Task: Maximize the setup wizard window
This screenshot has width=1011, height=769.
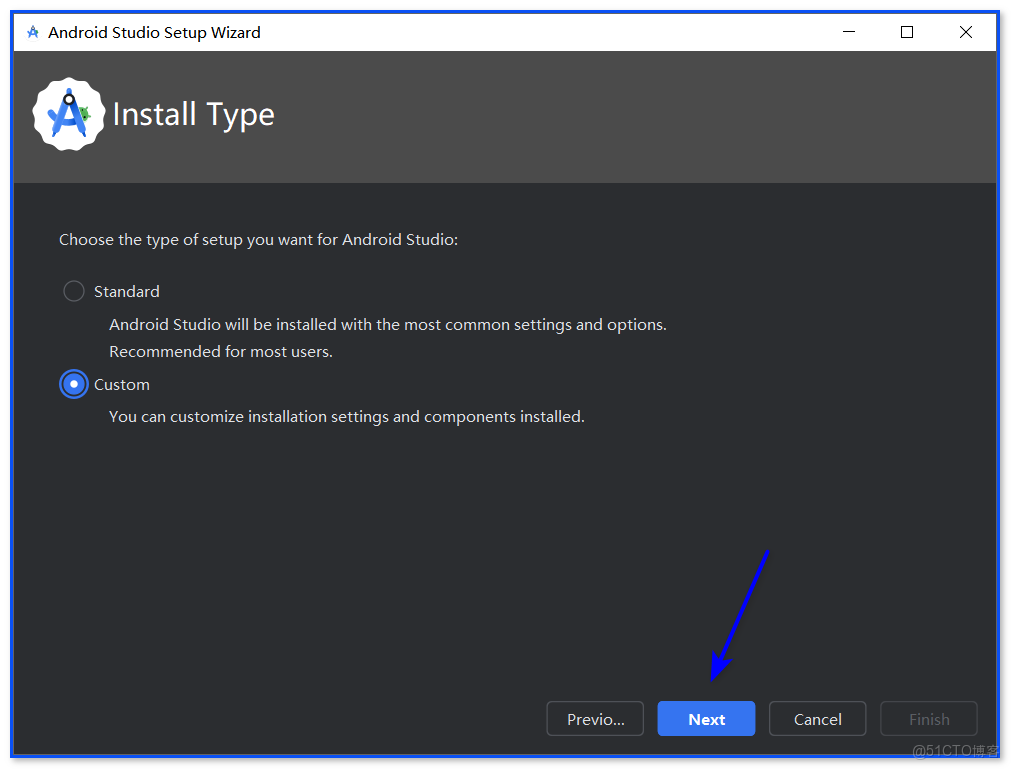Action: pyautogui.click(x=906, y=31)
